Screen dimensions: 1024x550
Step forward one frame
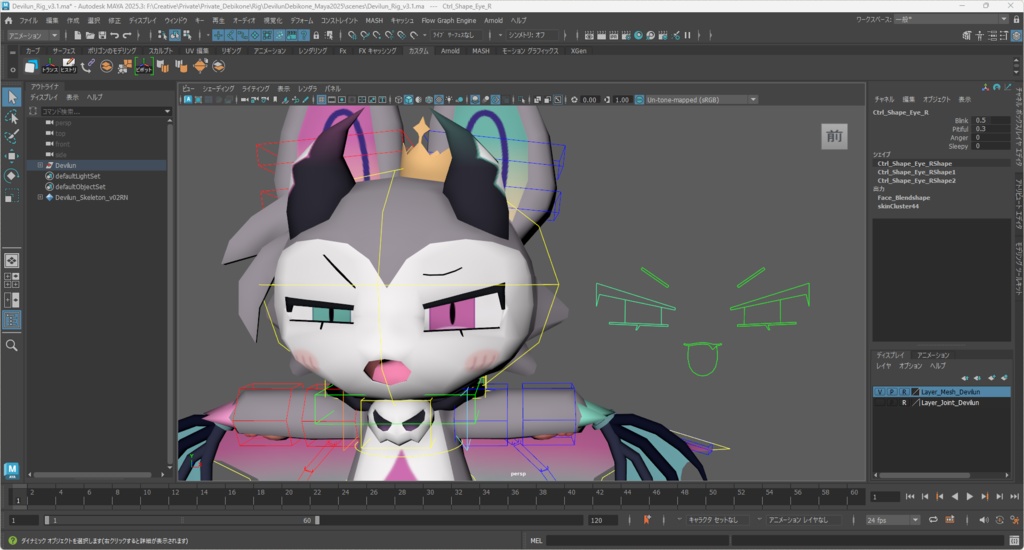(999, 496)
